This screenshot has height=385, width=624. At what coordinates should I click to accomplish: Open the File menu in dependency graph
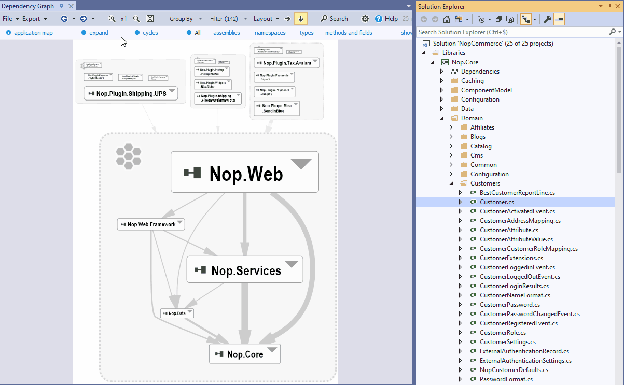coord(10,19)
